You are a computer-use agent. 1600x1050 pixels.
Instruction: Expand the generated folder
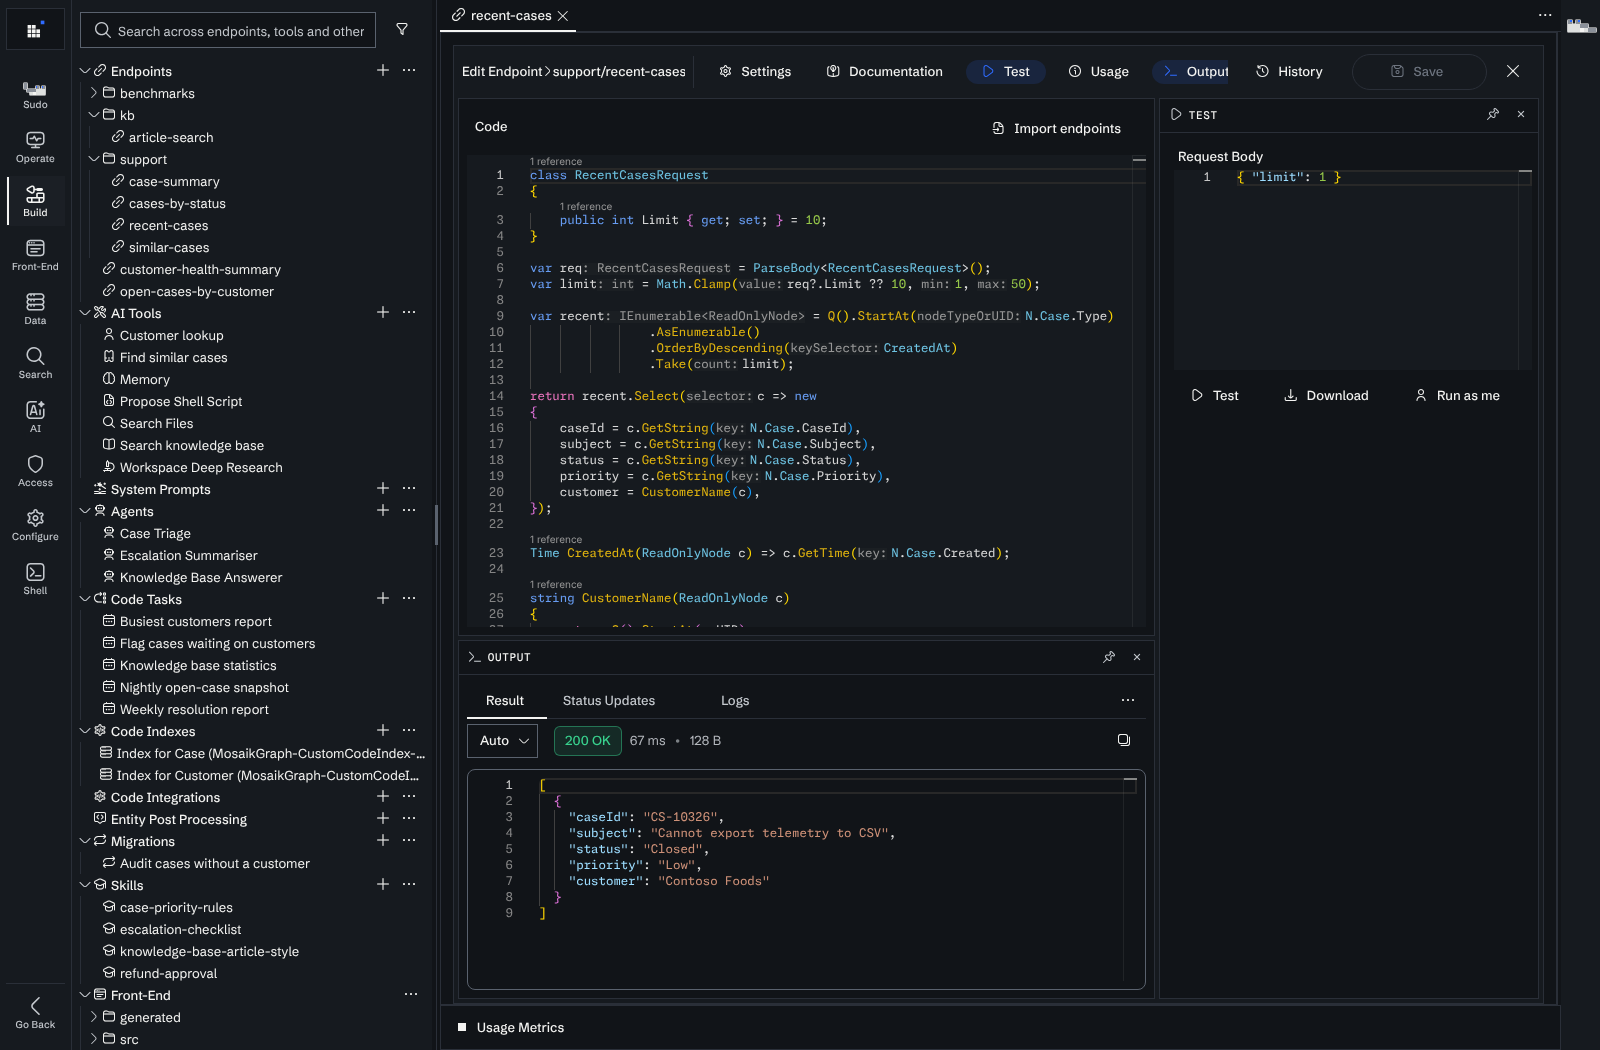pyautogui.click(x=94, y=1017)
